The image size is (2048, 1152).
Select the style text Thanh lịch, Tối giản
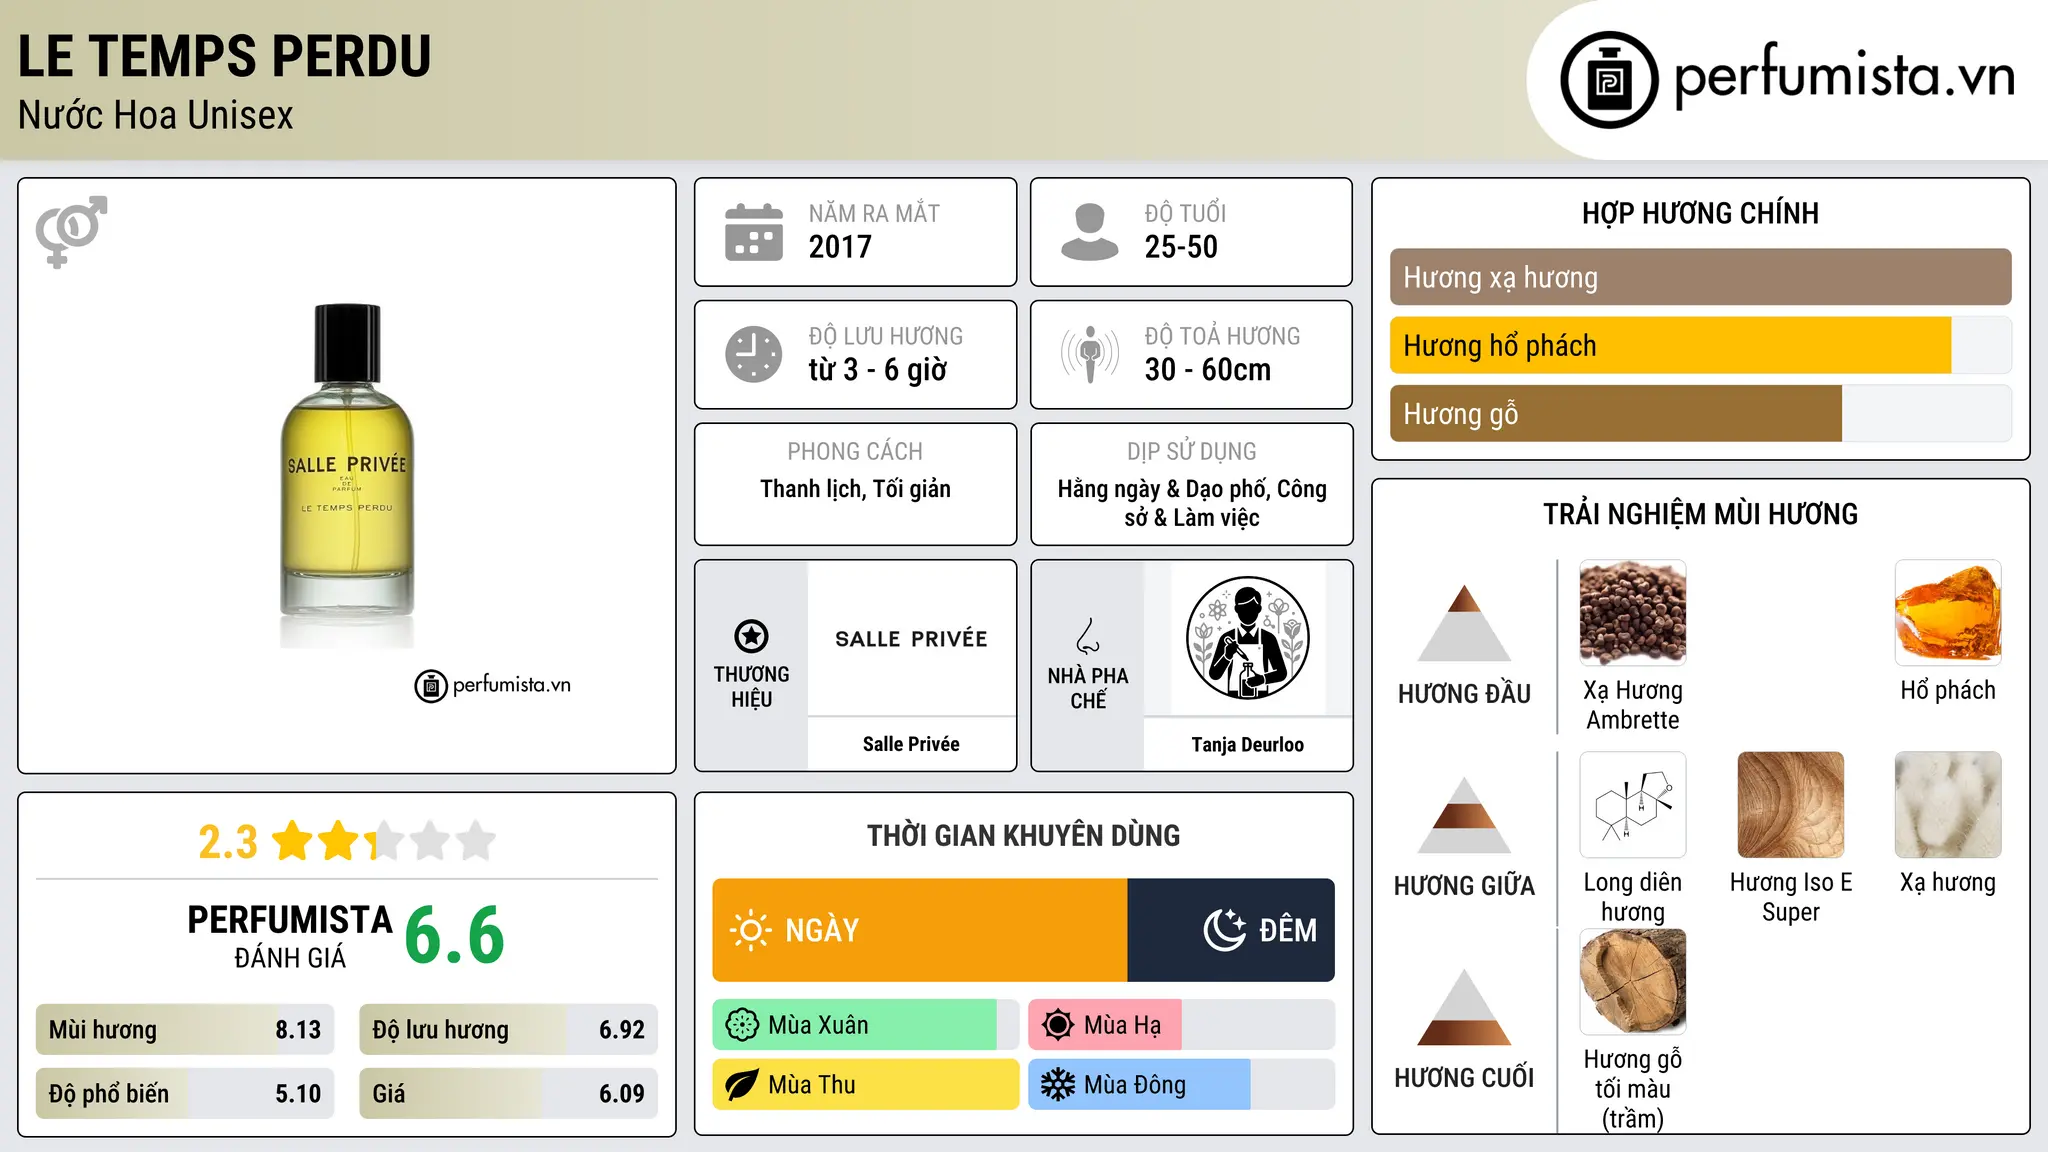[x=855, y=489]
